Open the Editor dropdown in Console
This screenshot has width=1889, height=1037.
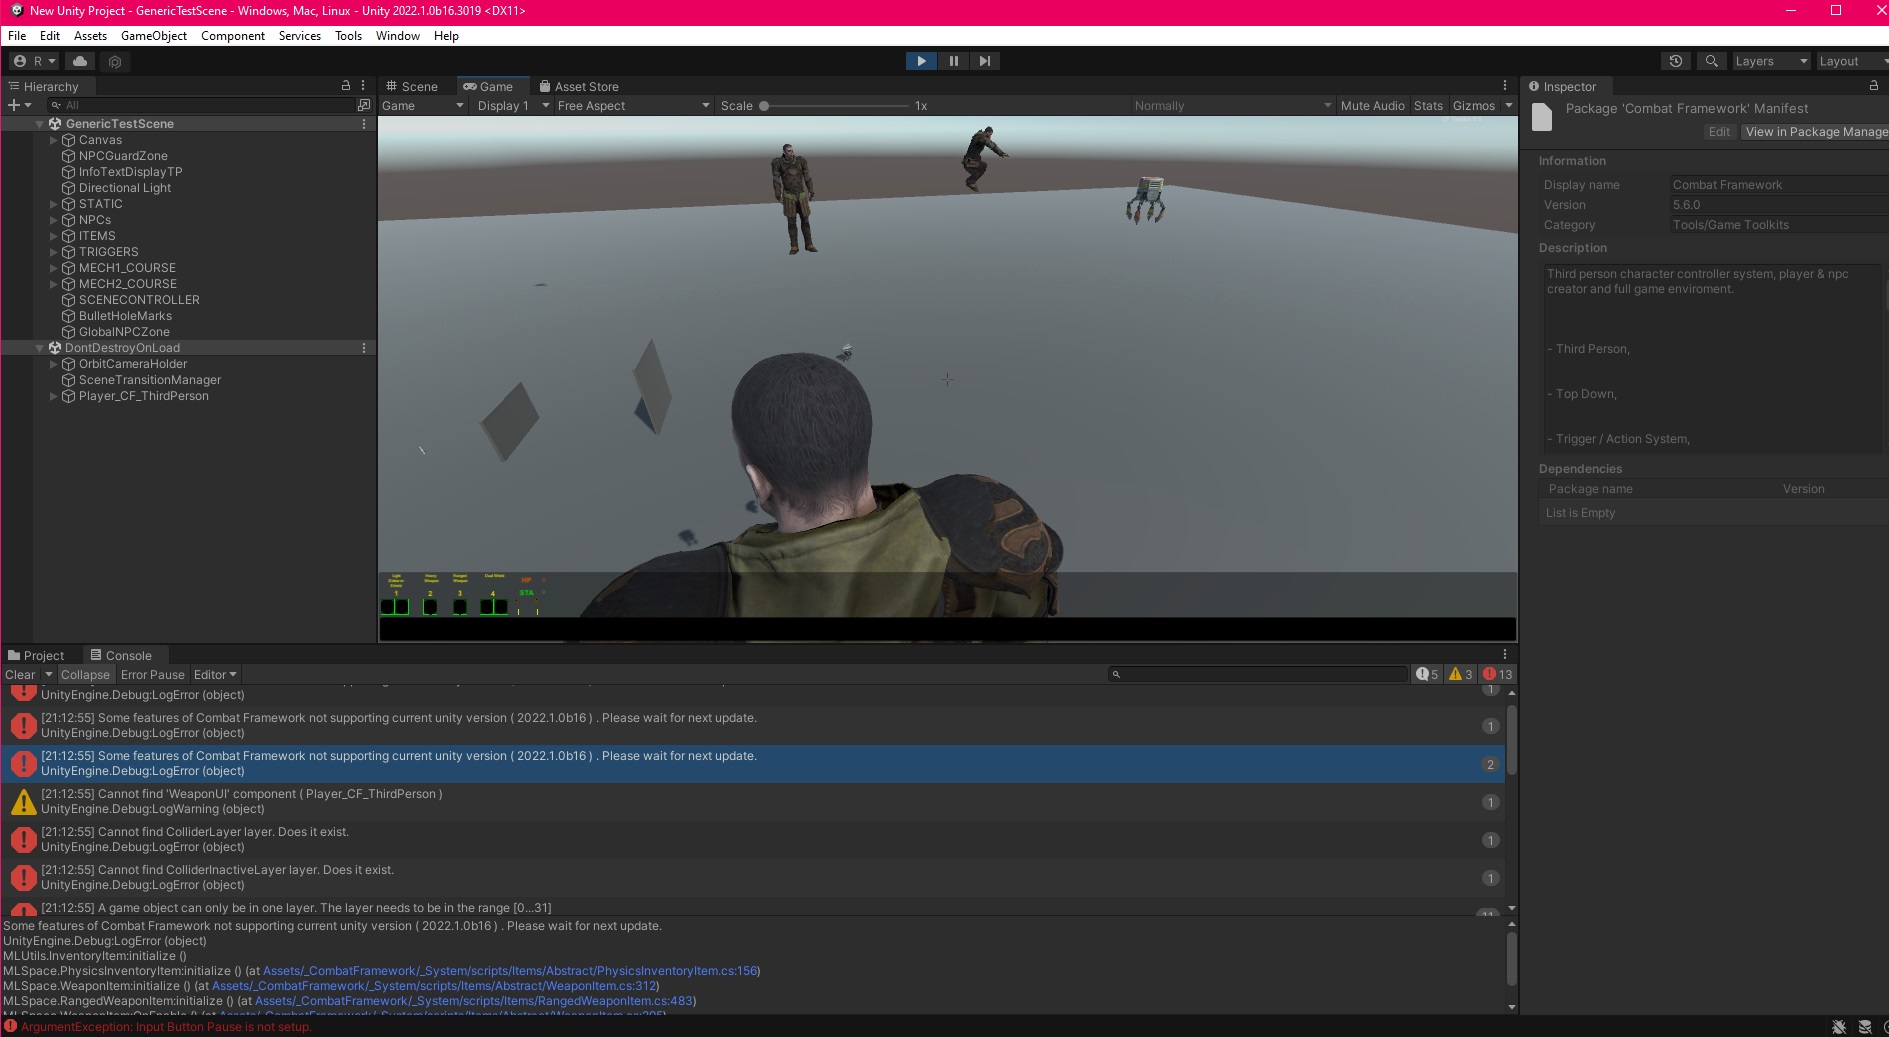(215, 674)
